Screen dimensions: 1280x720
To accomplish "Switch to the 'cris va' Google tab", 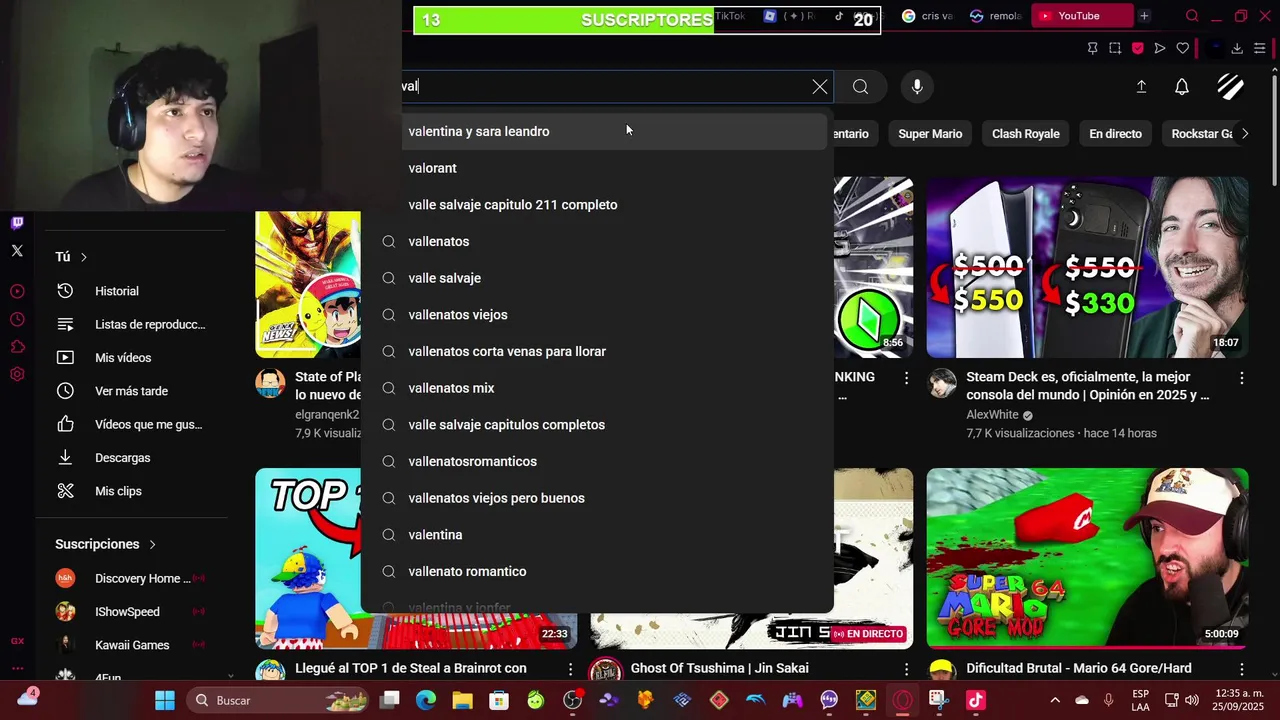I will click(x=927, y=16).
